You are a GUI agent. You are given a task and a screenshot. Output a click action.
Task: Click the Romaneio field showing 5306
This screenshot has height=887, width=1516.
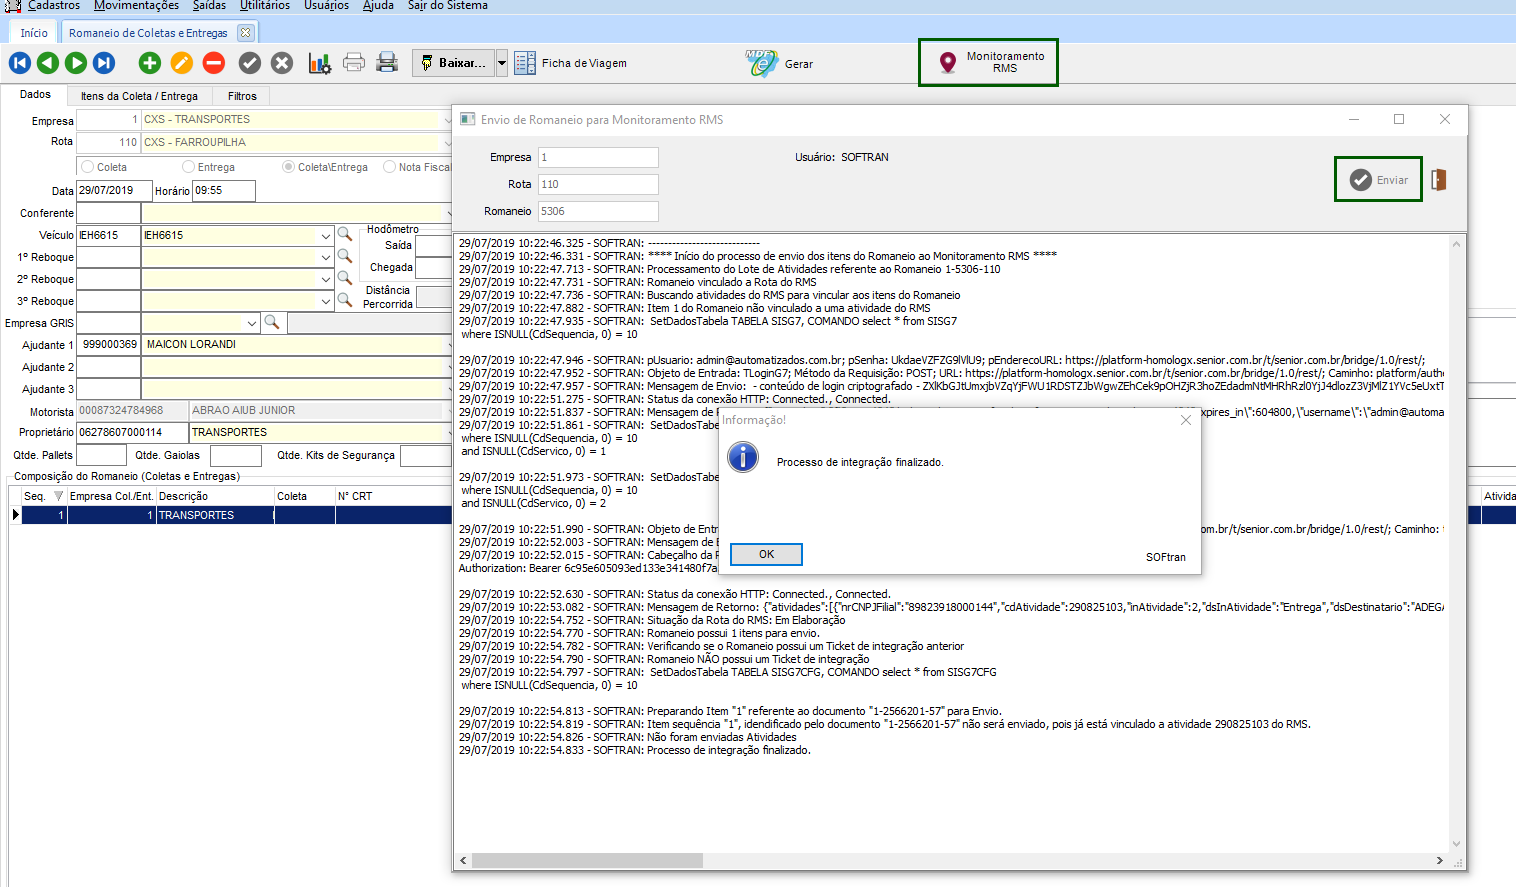point(598,211)
